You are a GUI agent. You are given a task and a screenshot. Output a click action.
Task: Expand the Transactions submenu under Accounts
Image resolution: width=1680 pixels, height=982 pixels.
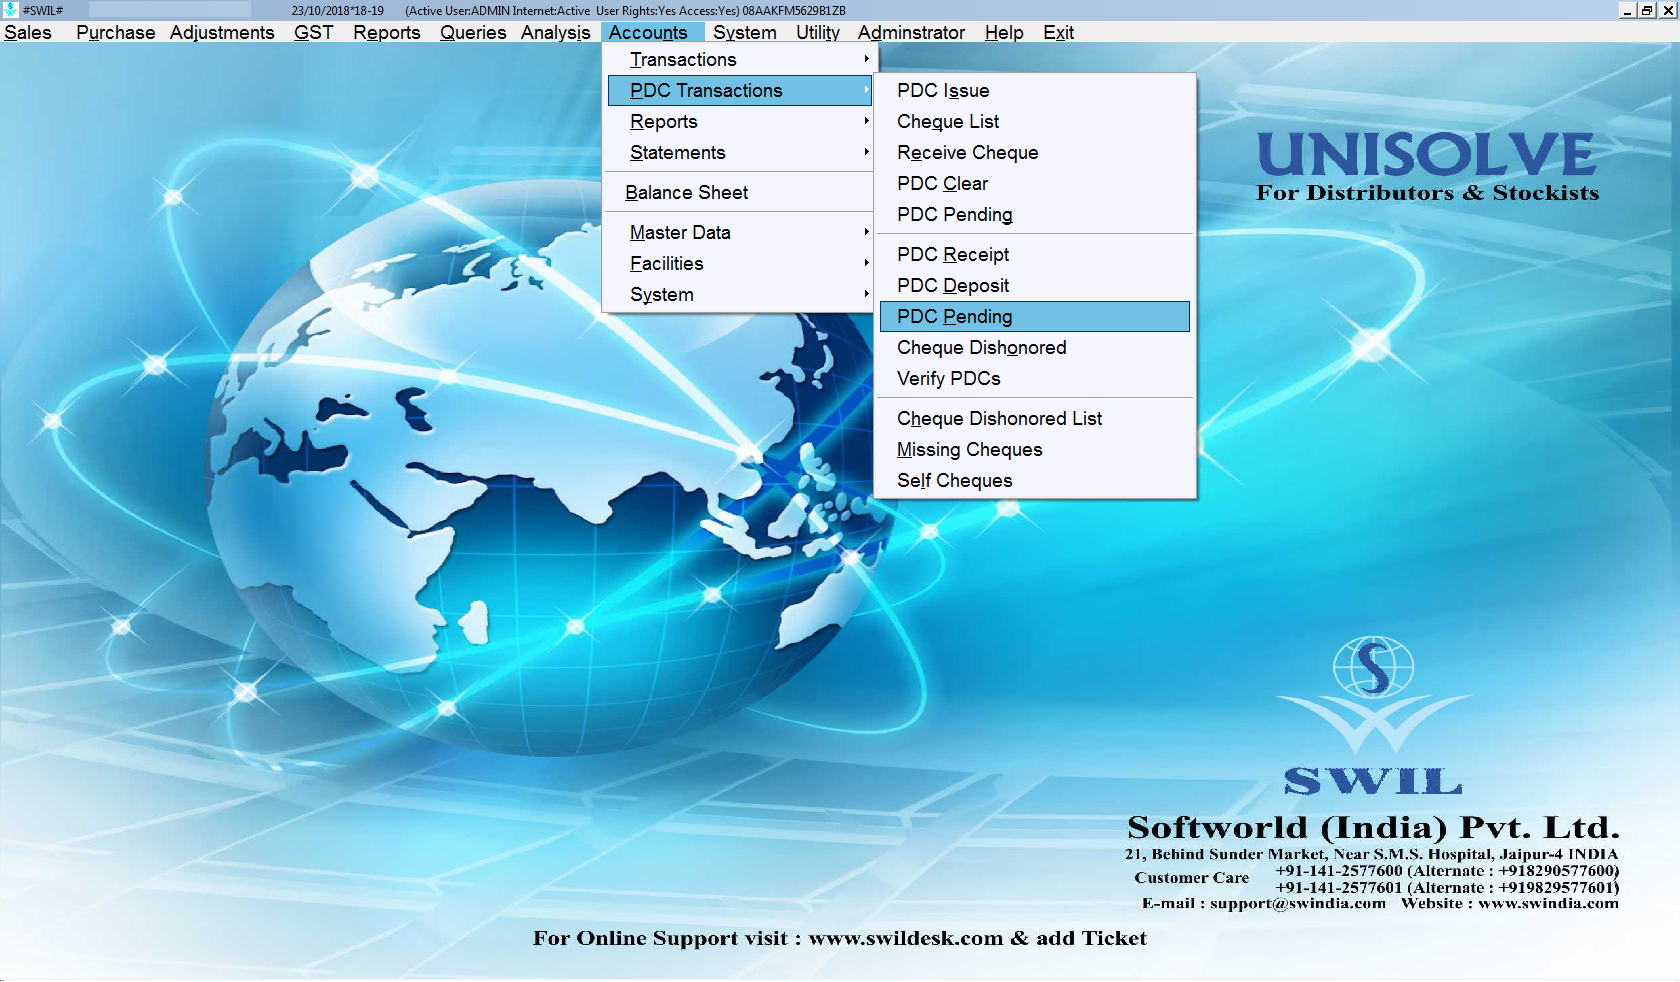point(740,60)
